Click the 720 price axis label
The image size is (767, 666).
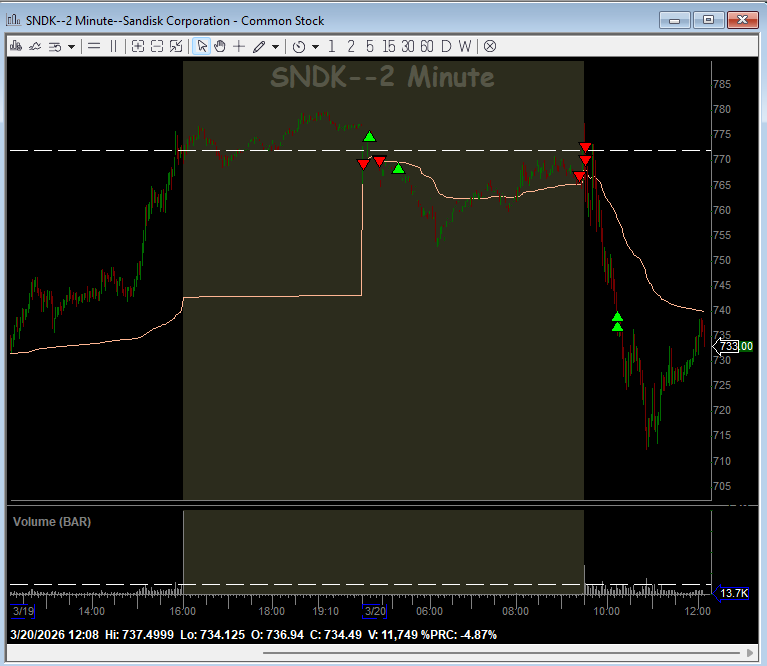(722, 410)
